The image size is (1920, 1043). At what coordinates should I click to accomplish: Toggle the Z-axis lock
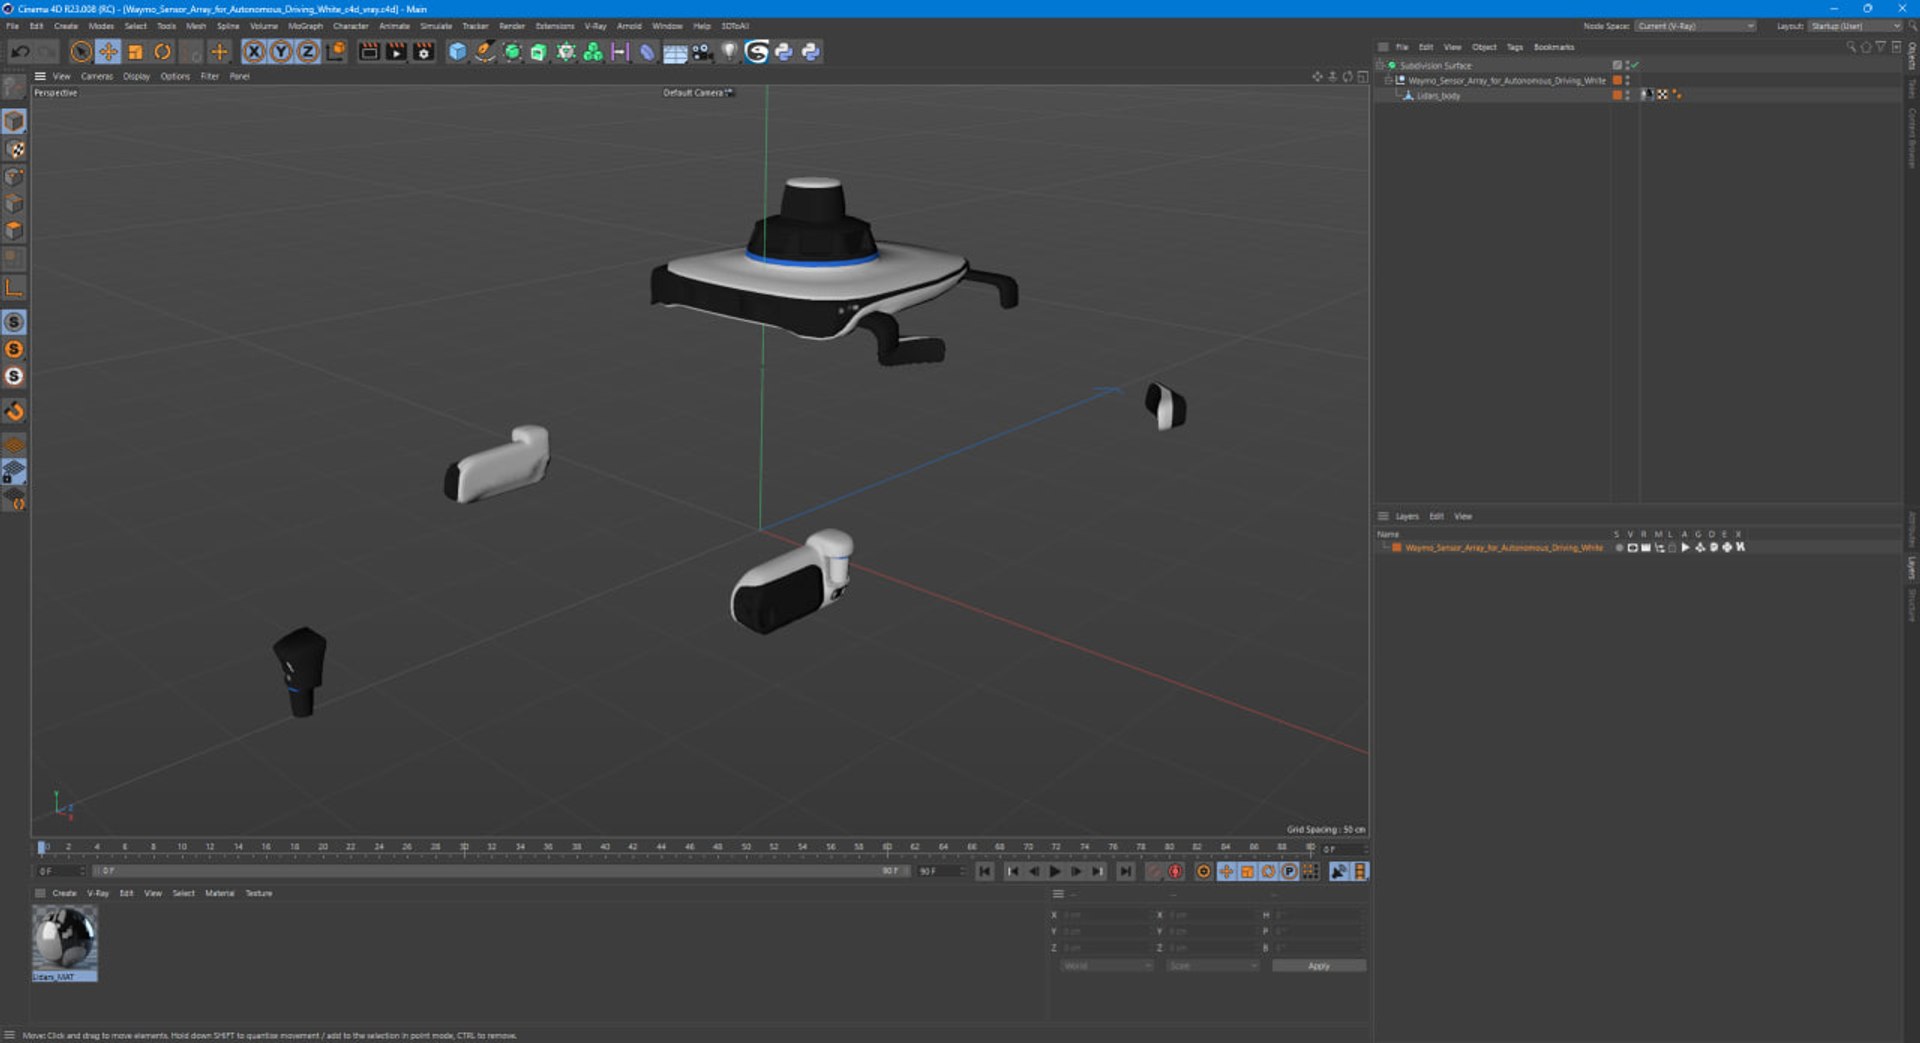pos(308,52)
